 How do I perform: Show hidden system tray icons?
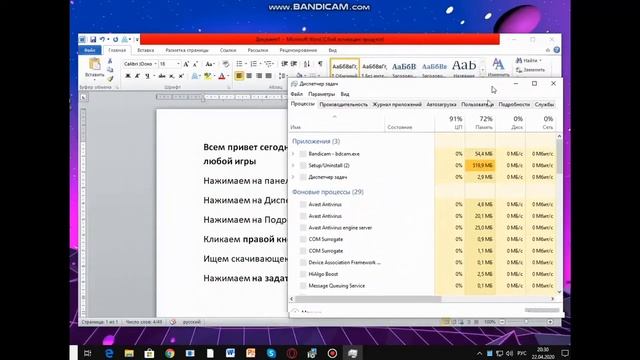[x=479, y=353]
